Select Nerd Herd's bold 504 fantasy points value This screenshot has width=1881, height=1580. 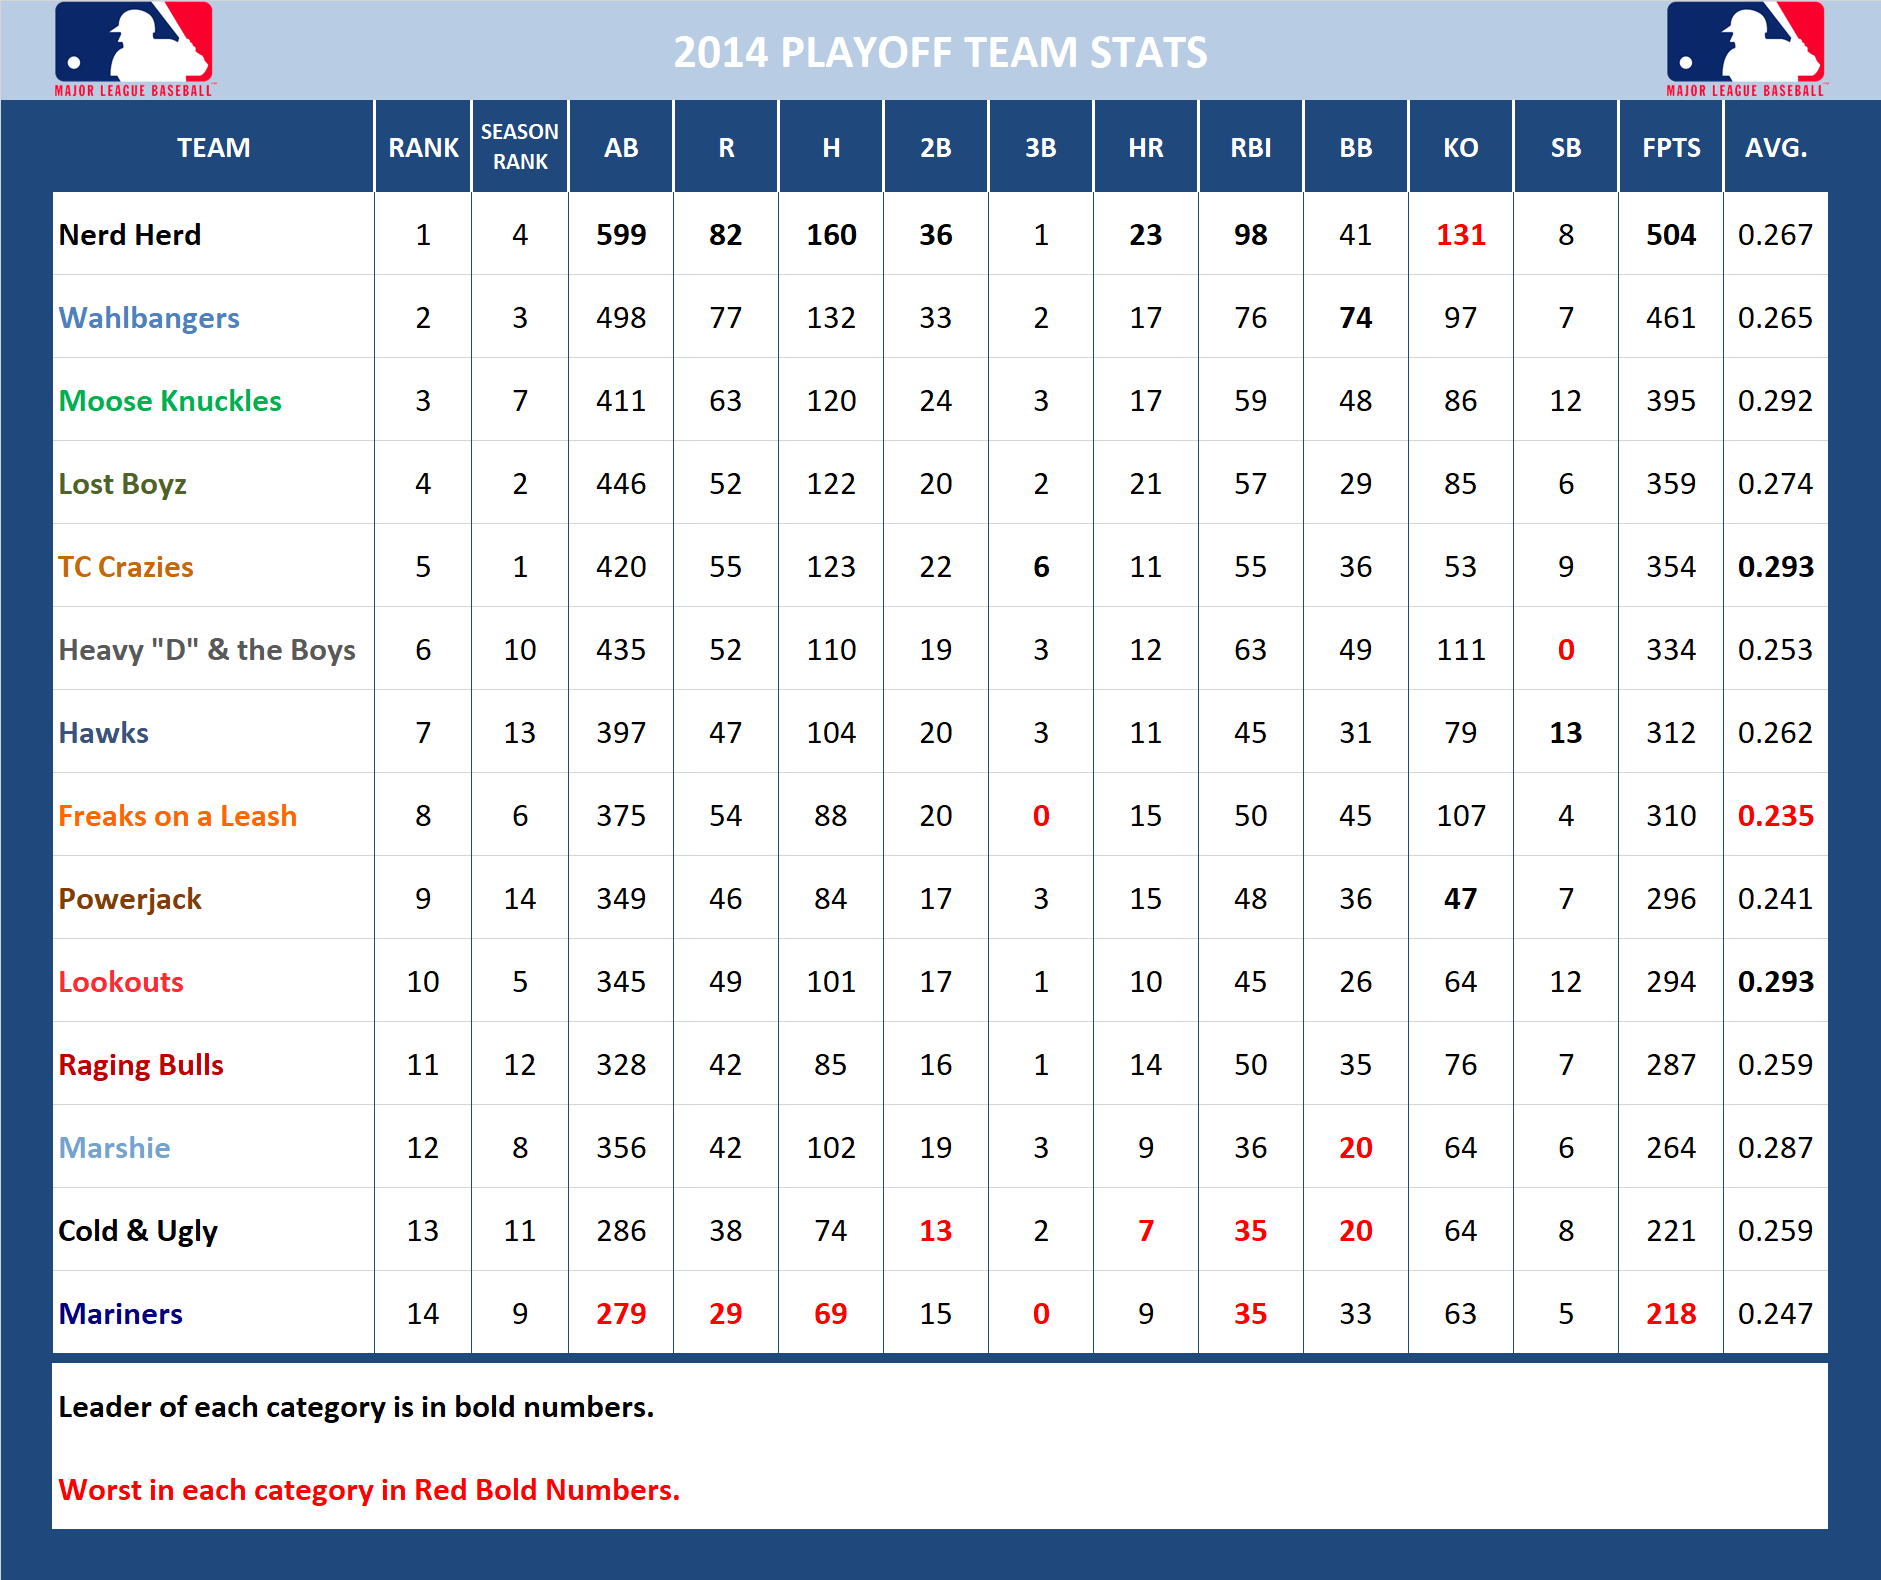click(x=1670, y=234)
